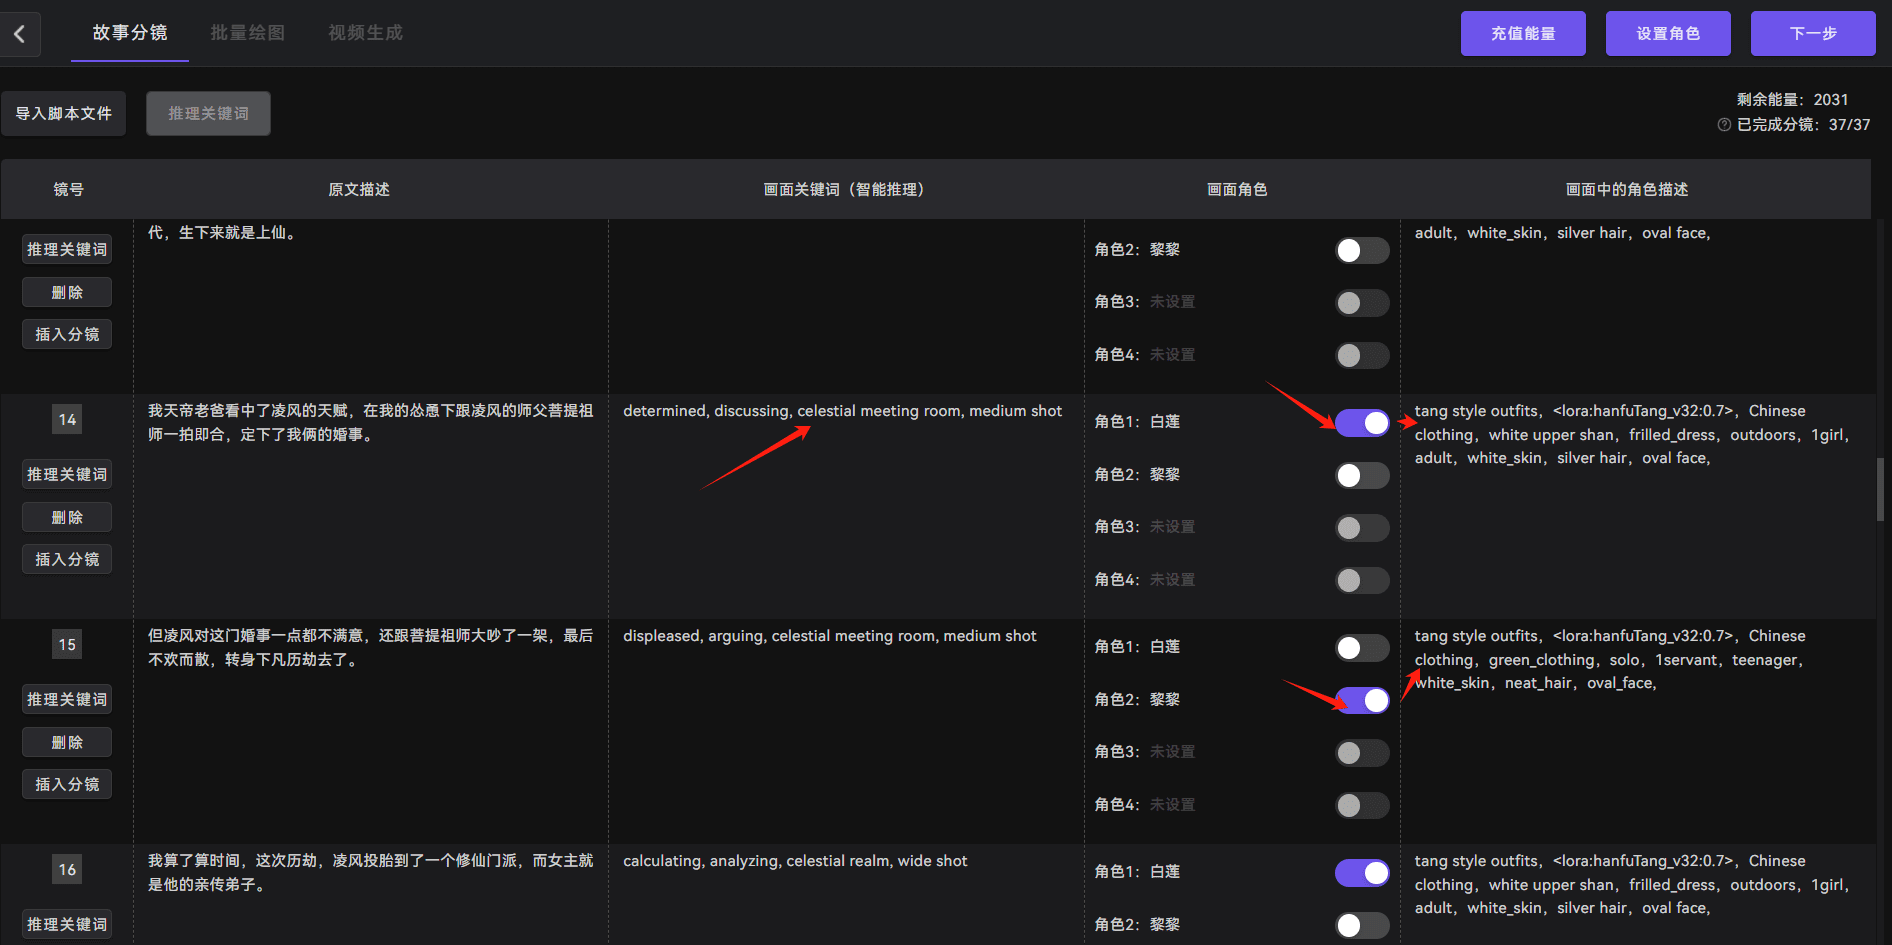Toggle 角色1 白莲 switch in shot 14
The width and height of the screenshot is (1892, 945).
tap(1362, 423)
